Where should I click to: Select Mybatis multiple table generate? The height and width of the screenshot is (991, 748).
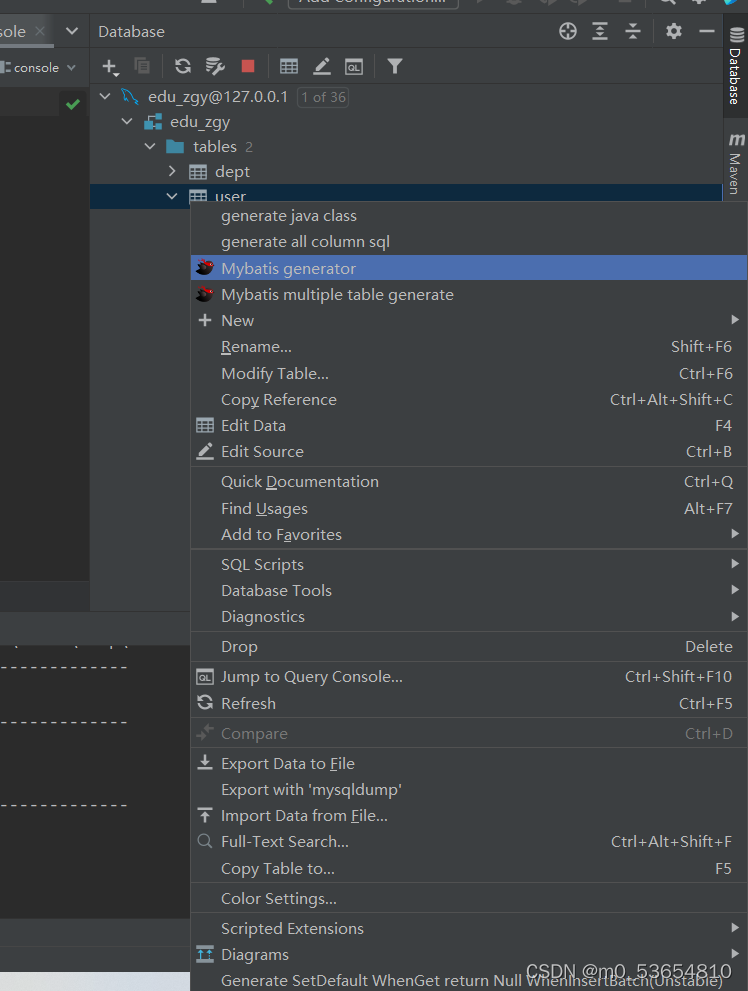point(469,295)
